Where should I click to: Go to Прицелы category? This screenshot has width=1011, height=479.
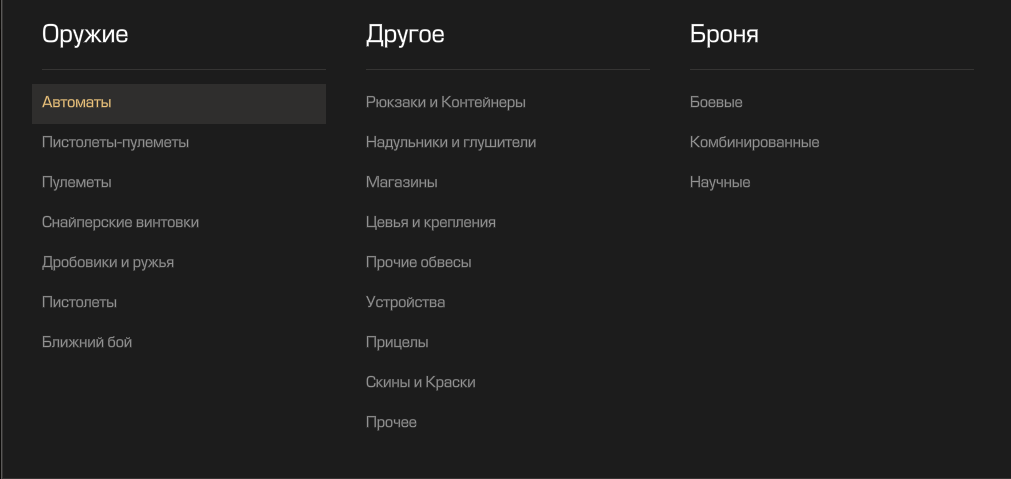pos(397,343)
